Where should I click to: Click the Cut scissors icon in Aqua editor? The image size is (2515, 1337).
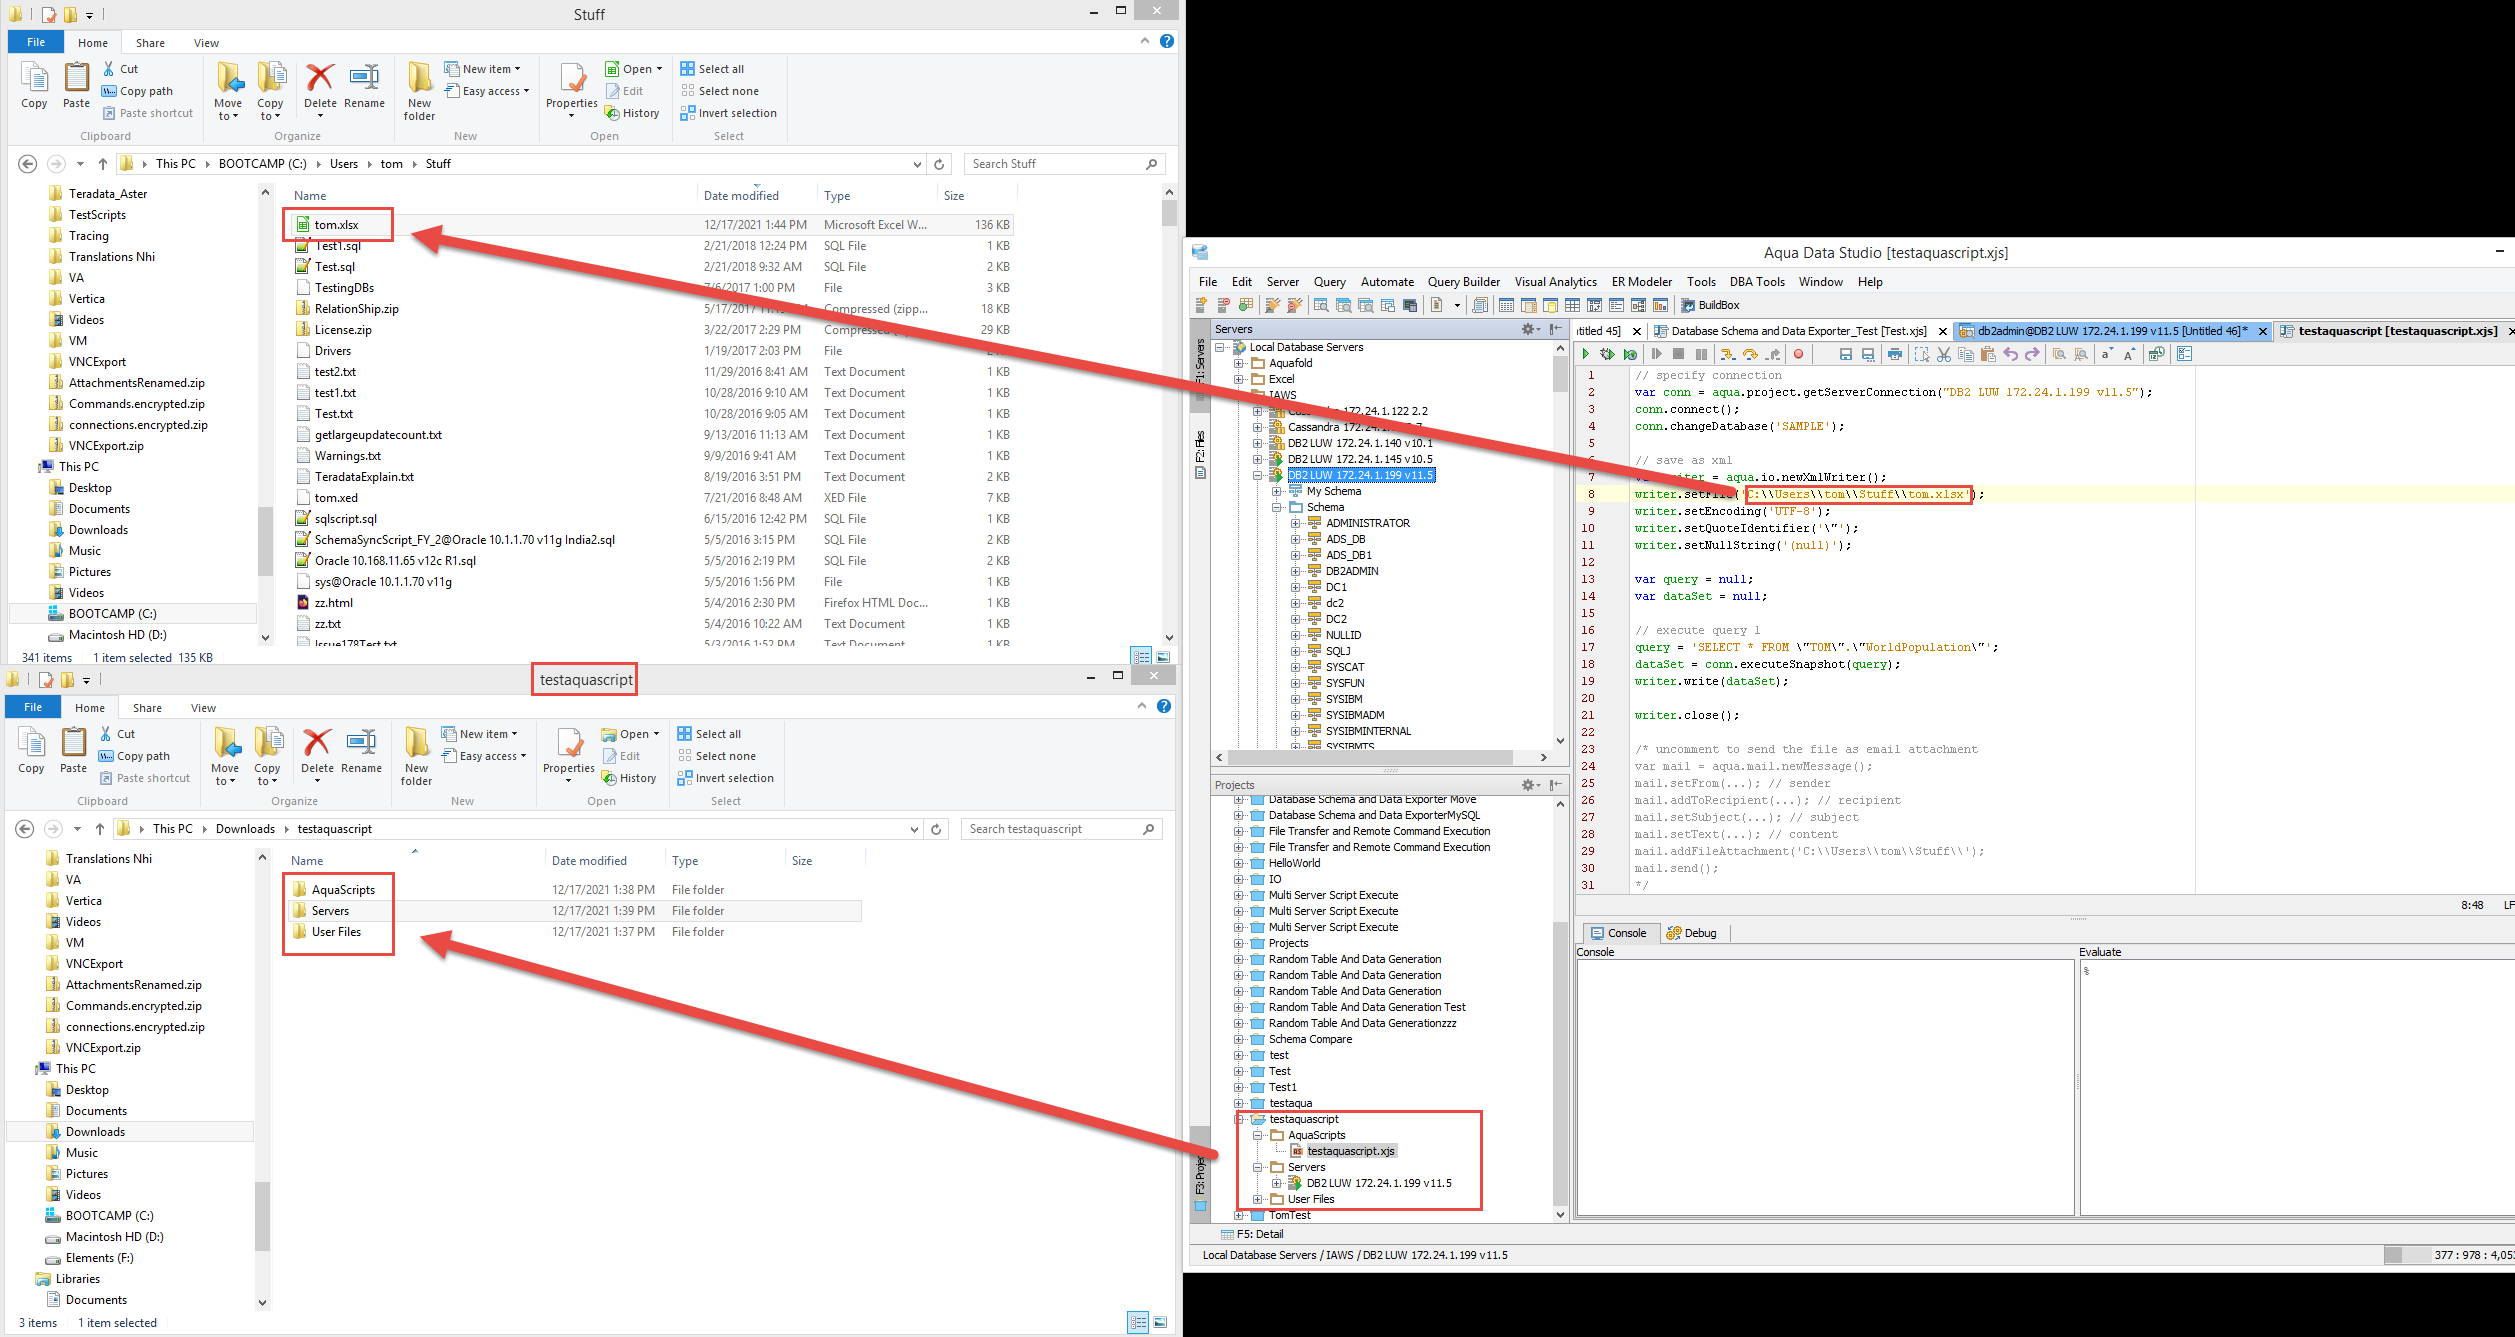point(1943,354)
